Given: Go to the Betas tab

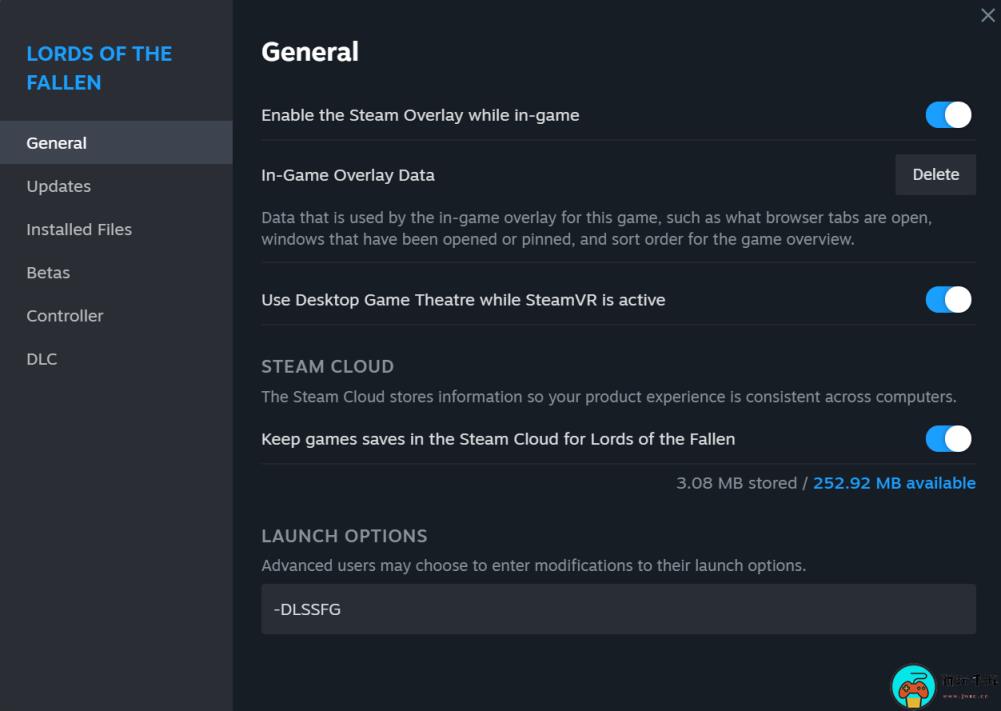Looking at the screenshot, I should [x=116, y=273].
